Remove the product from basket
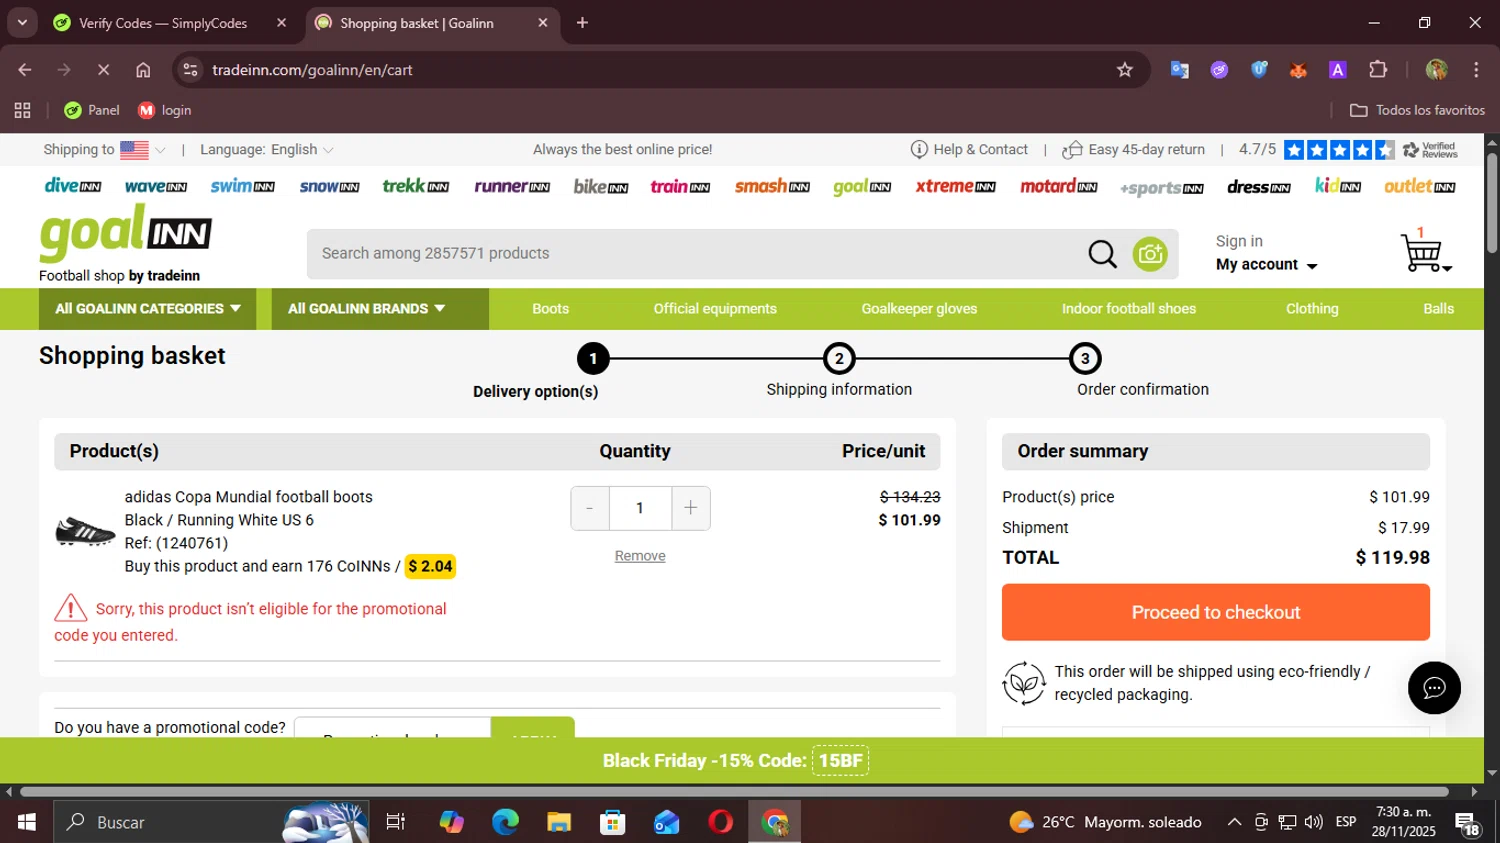The image size is (1500, 843). click(640, 556)
